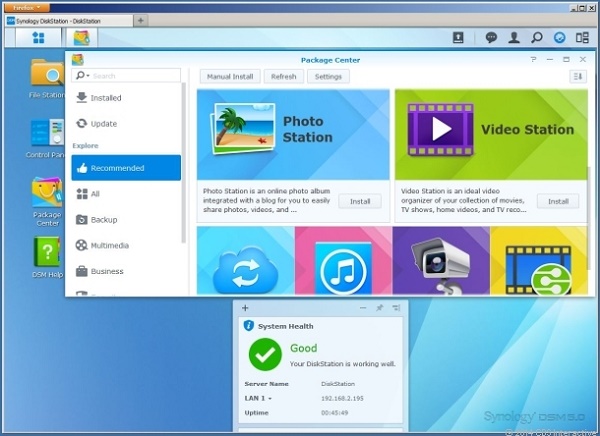Select the Synology DiskStation browser tab
Viewport: 600px width, 436px height.
pyautogui.click(x=69, y=21)
